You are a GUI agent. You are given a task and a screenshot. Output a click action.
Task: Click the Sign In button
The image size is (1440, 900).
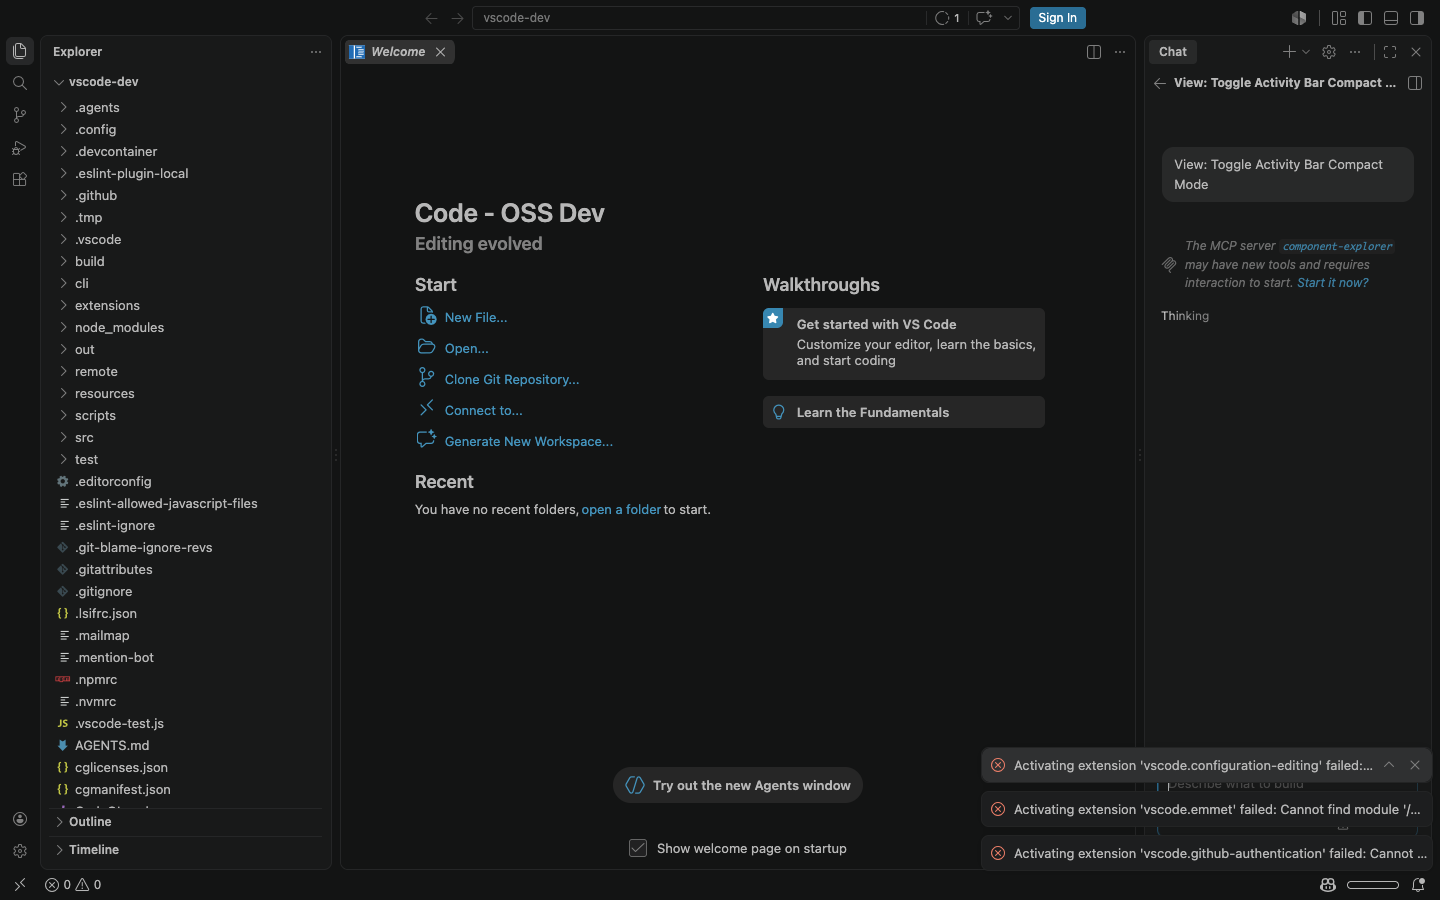(1057, 18)
